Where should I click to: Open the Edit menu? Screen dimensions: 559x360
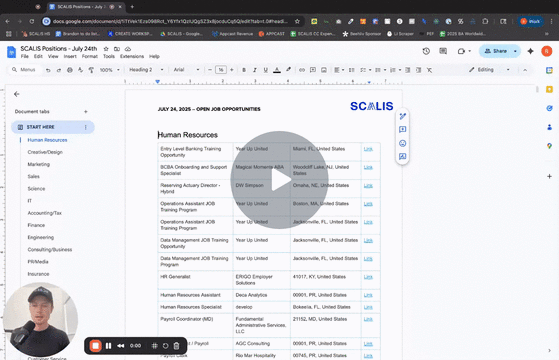tap(38, 56)
